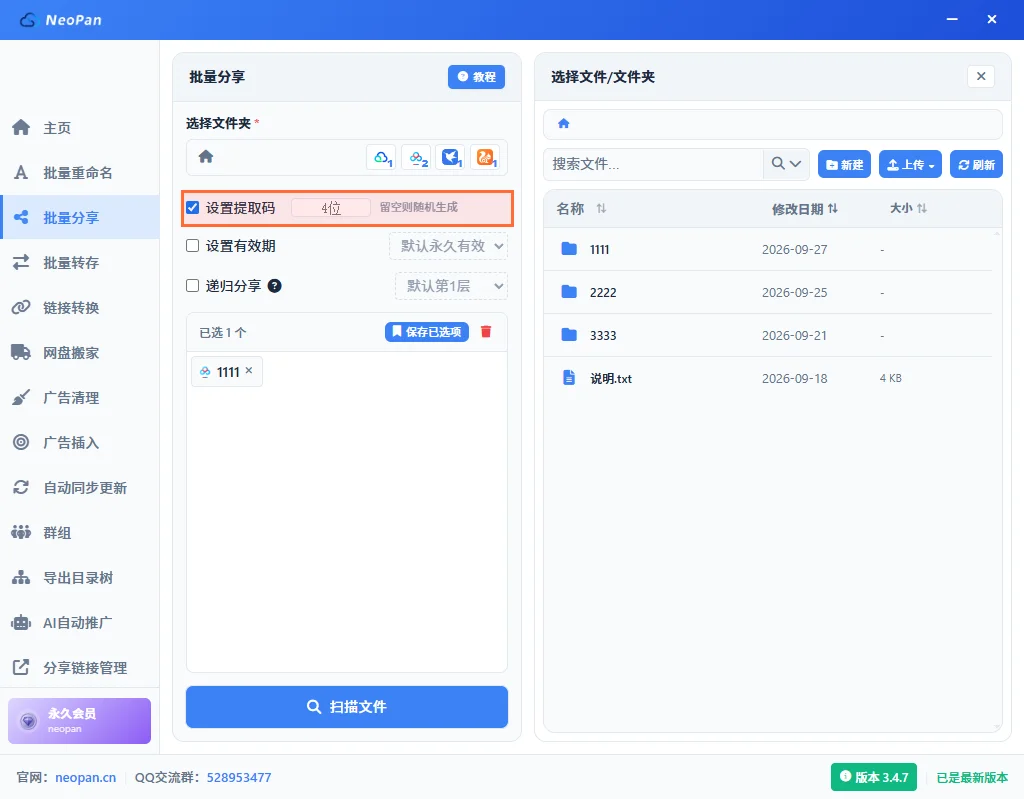Click the 搜索文件 search field
Screen dimensions: 1024x799
(654, 164)
